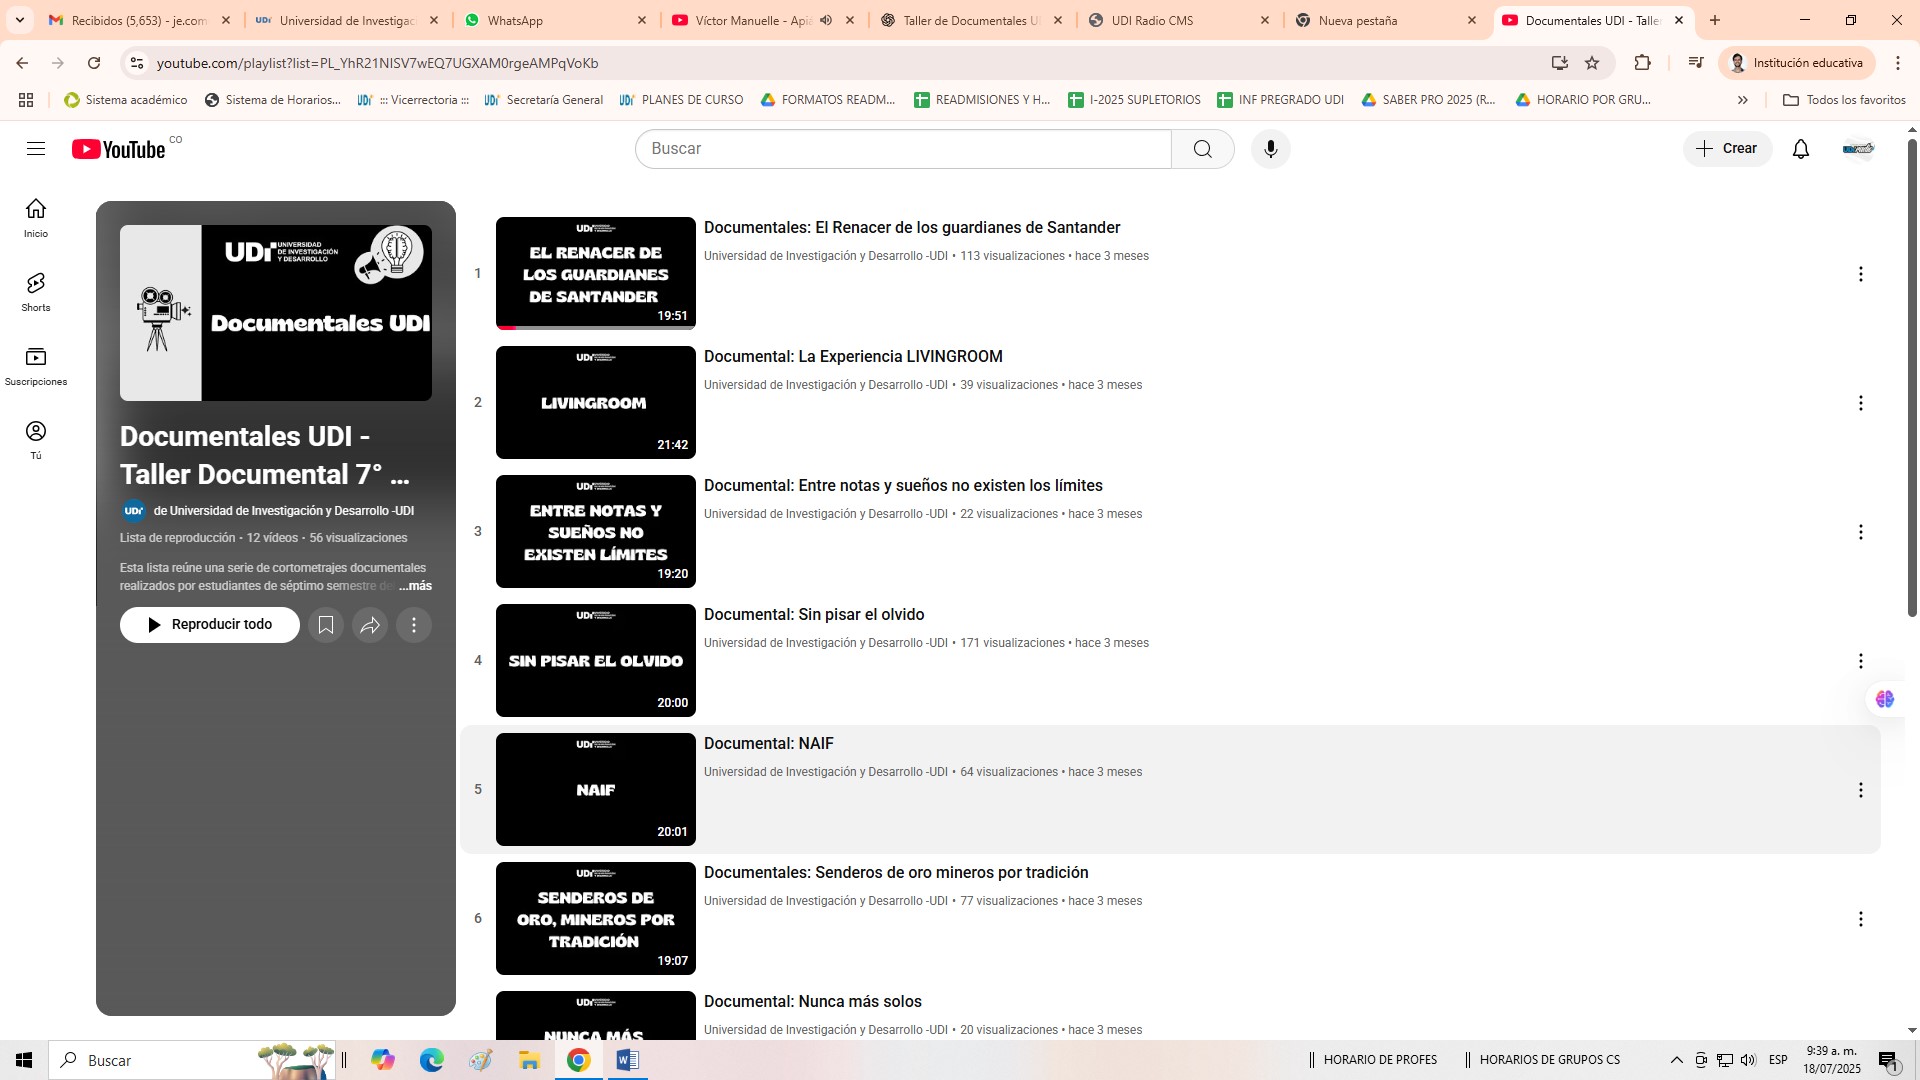Go to Shorts in the sidebar
The image size is (1920, 1080).
pos(36,292)
